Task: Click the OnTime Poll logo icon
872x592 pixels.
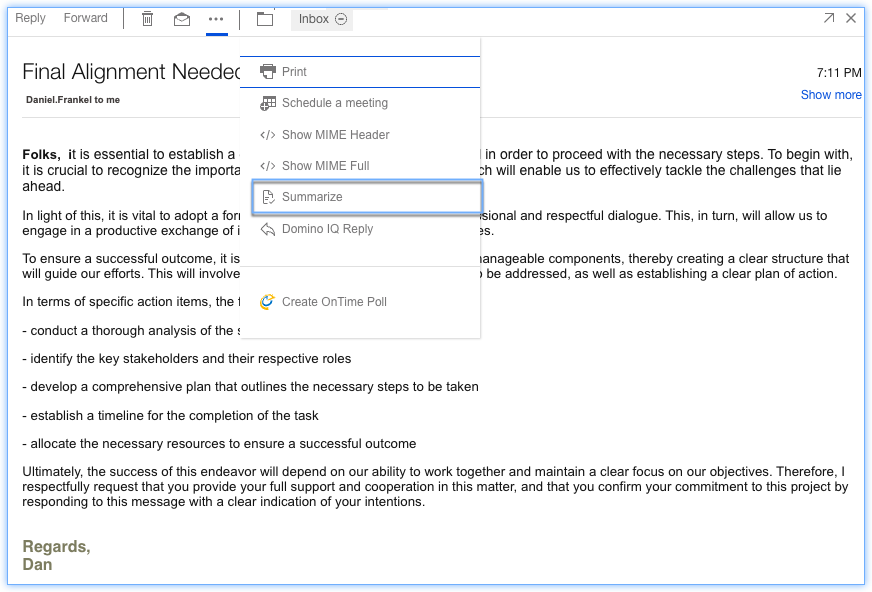Action: pyautogui.click(x=267, y=301)
